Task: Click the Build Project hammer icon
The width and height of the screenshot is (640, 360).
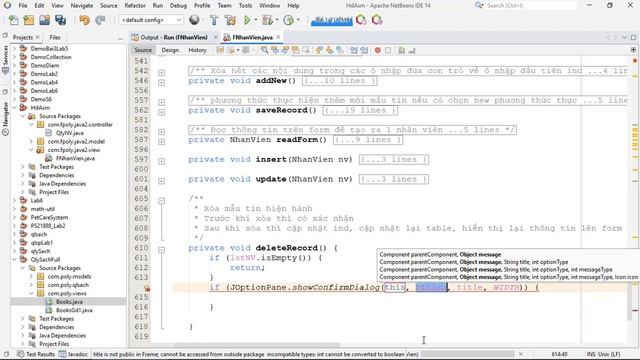Action: click(x=213, y=20)
